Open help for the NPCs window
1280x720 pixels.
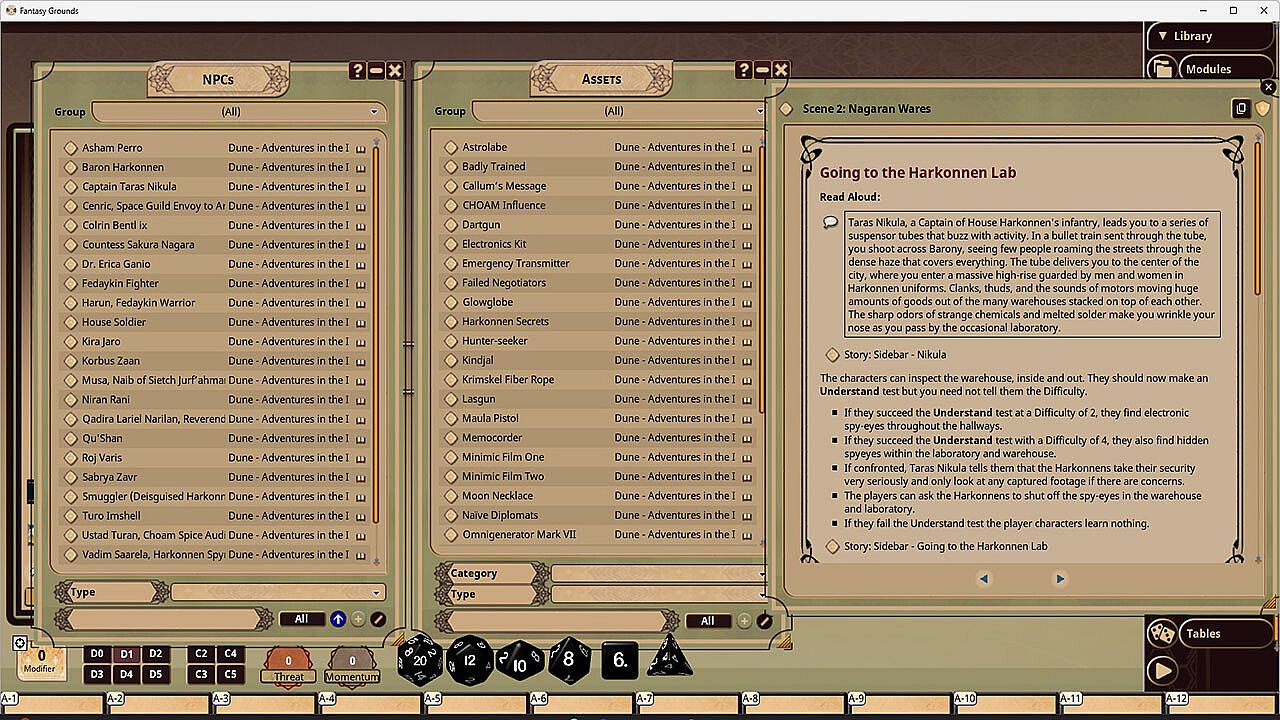coord(358,70)
